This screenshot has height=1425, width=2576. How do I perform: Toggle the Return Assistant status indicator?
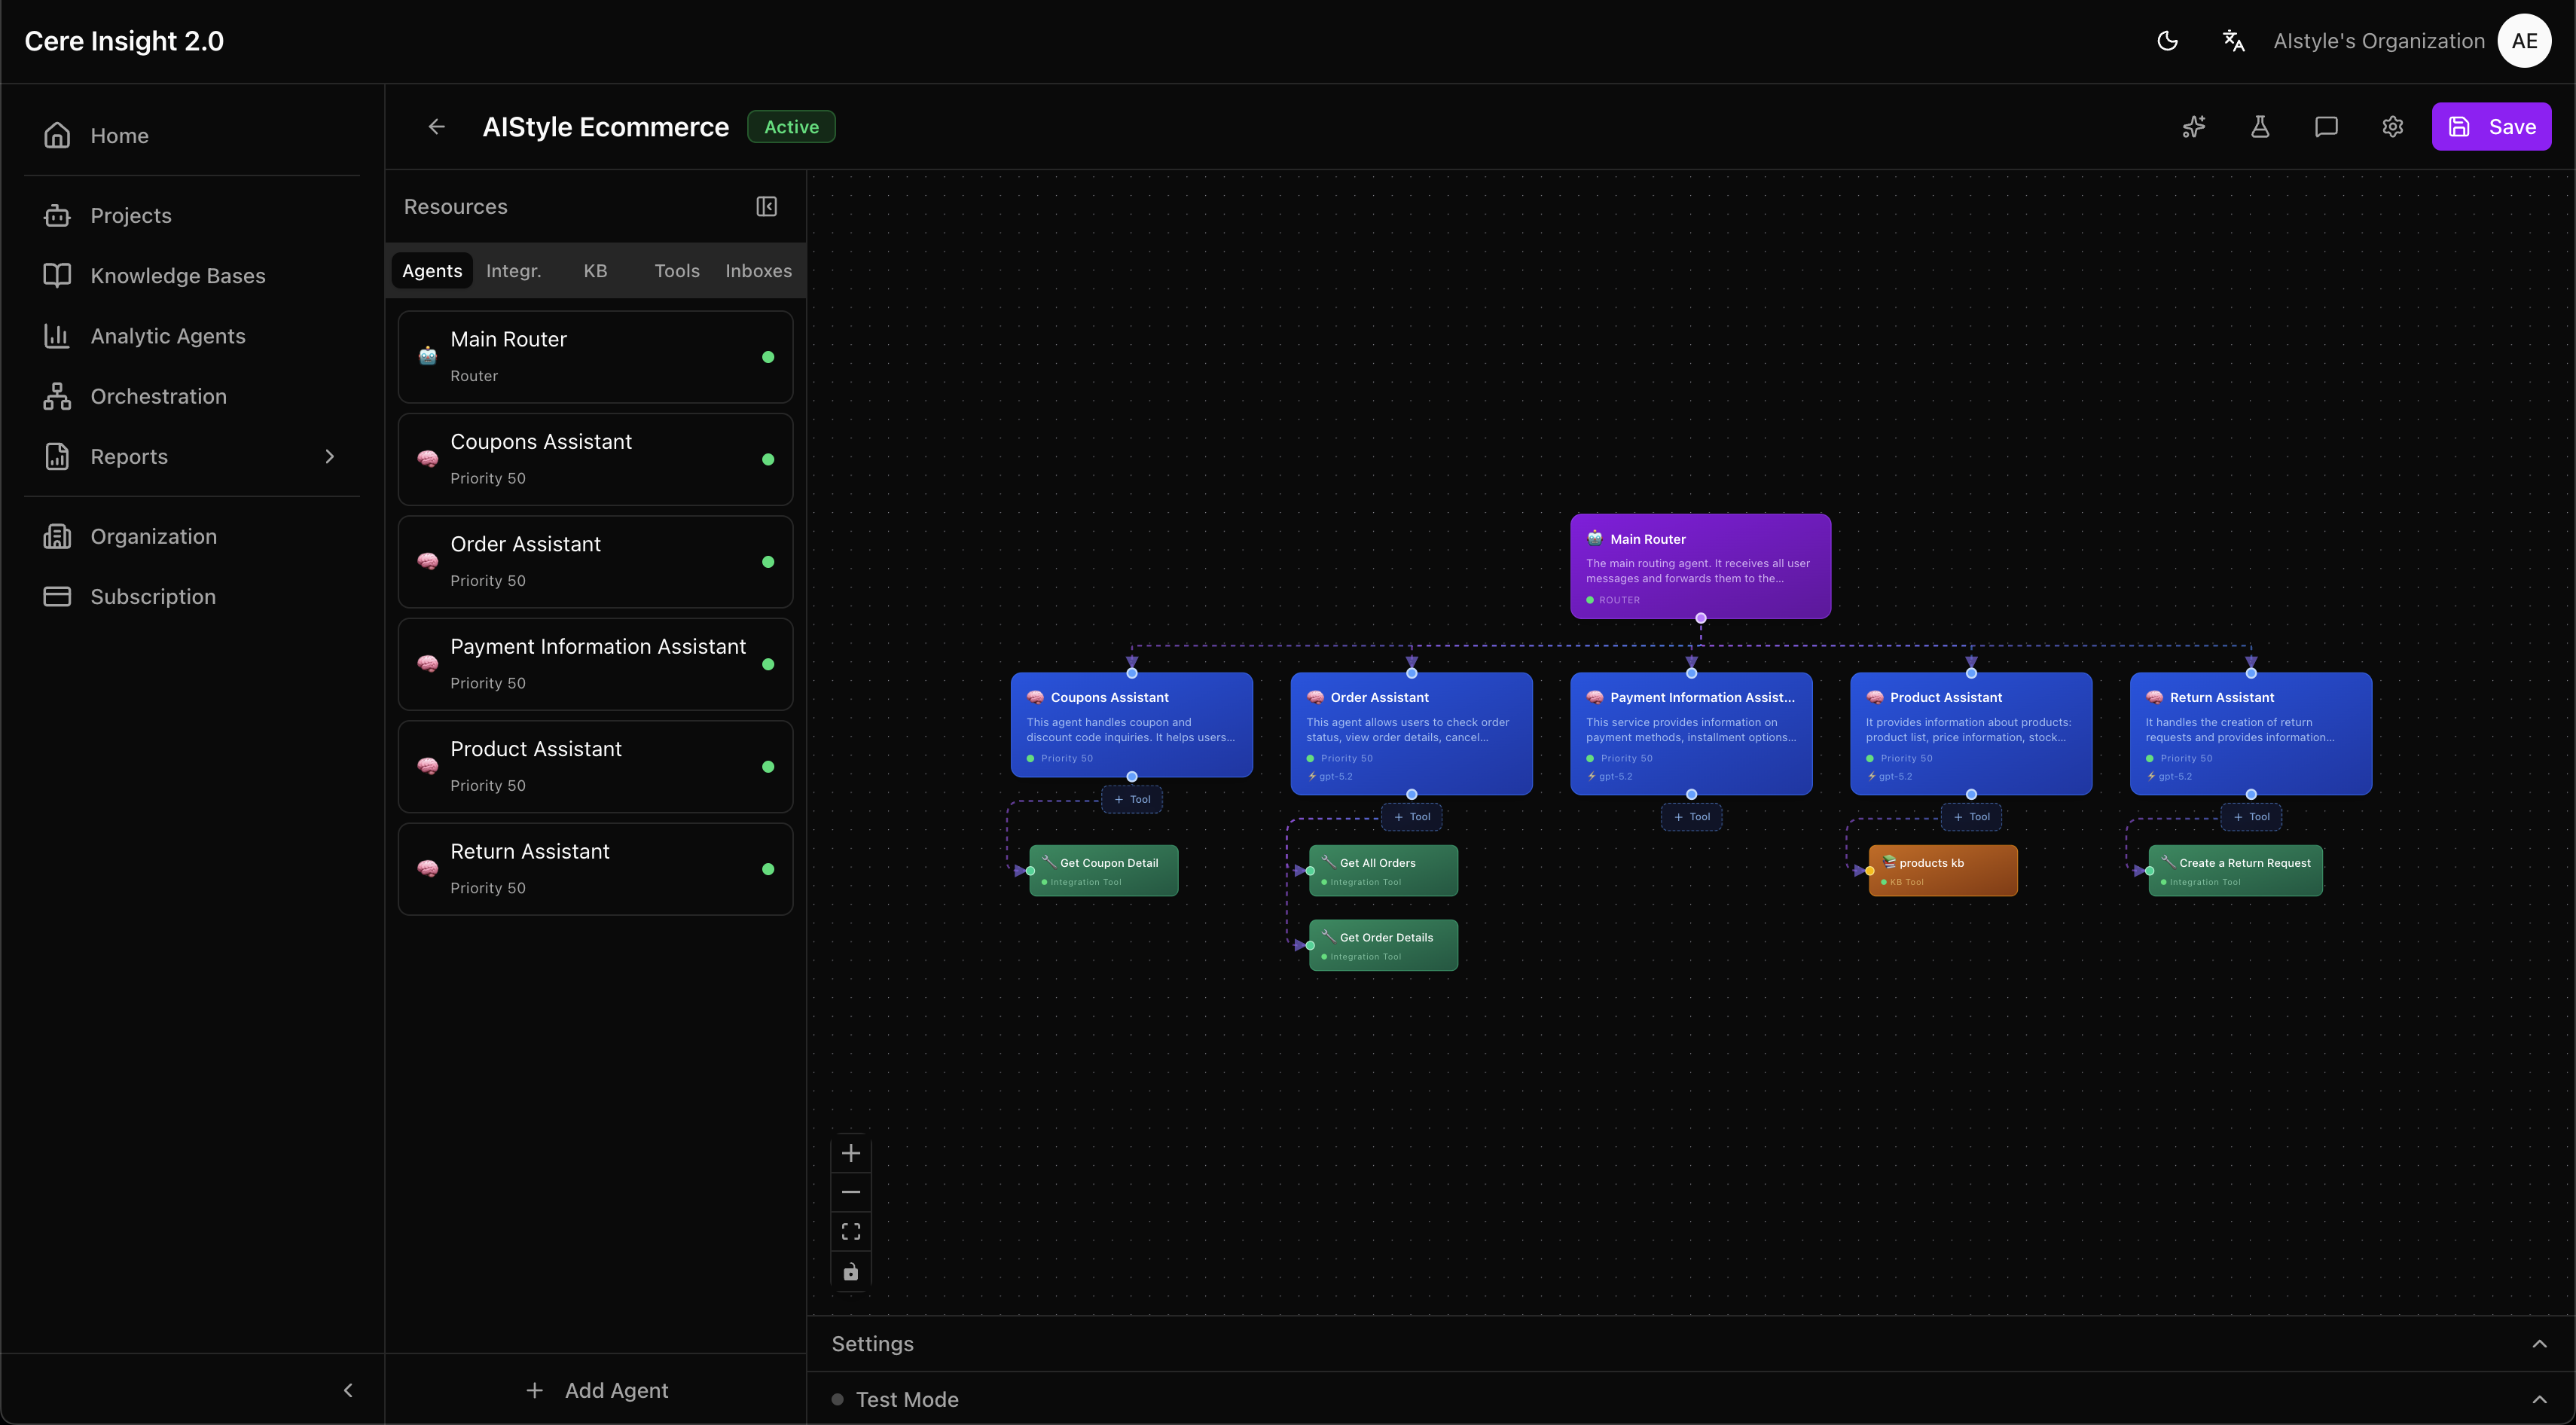point(767,869)
